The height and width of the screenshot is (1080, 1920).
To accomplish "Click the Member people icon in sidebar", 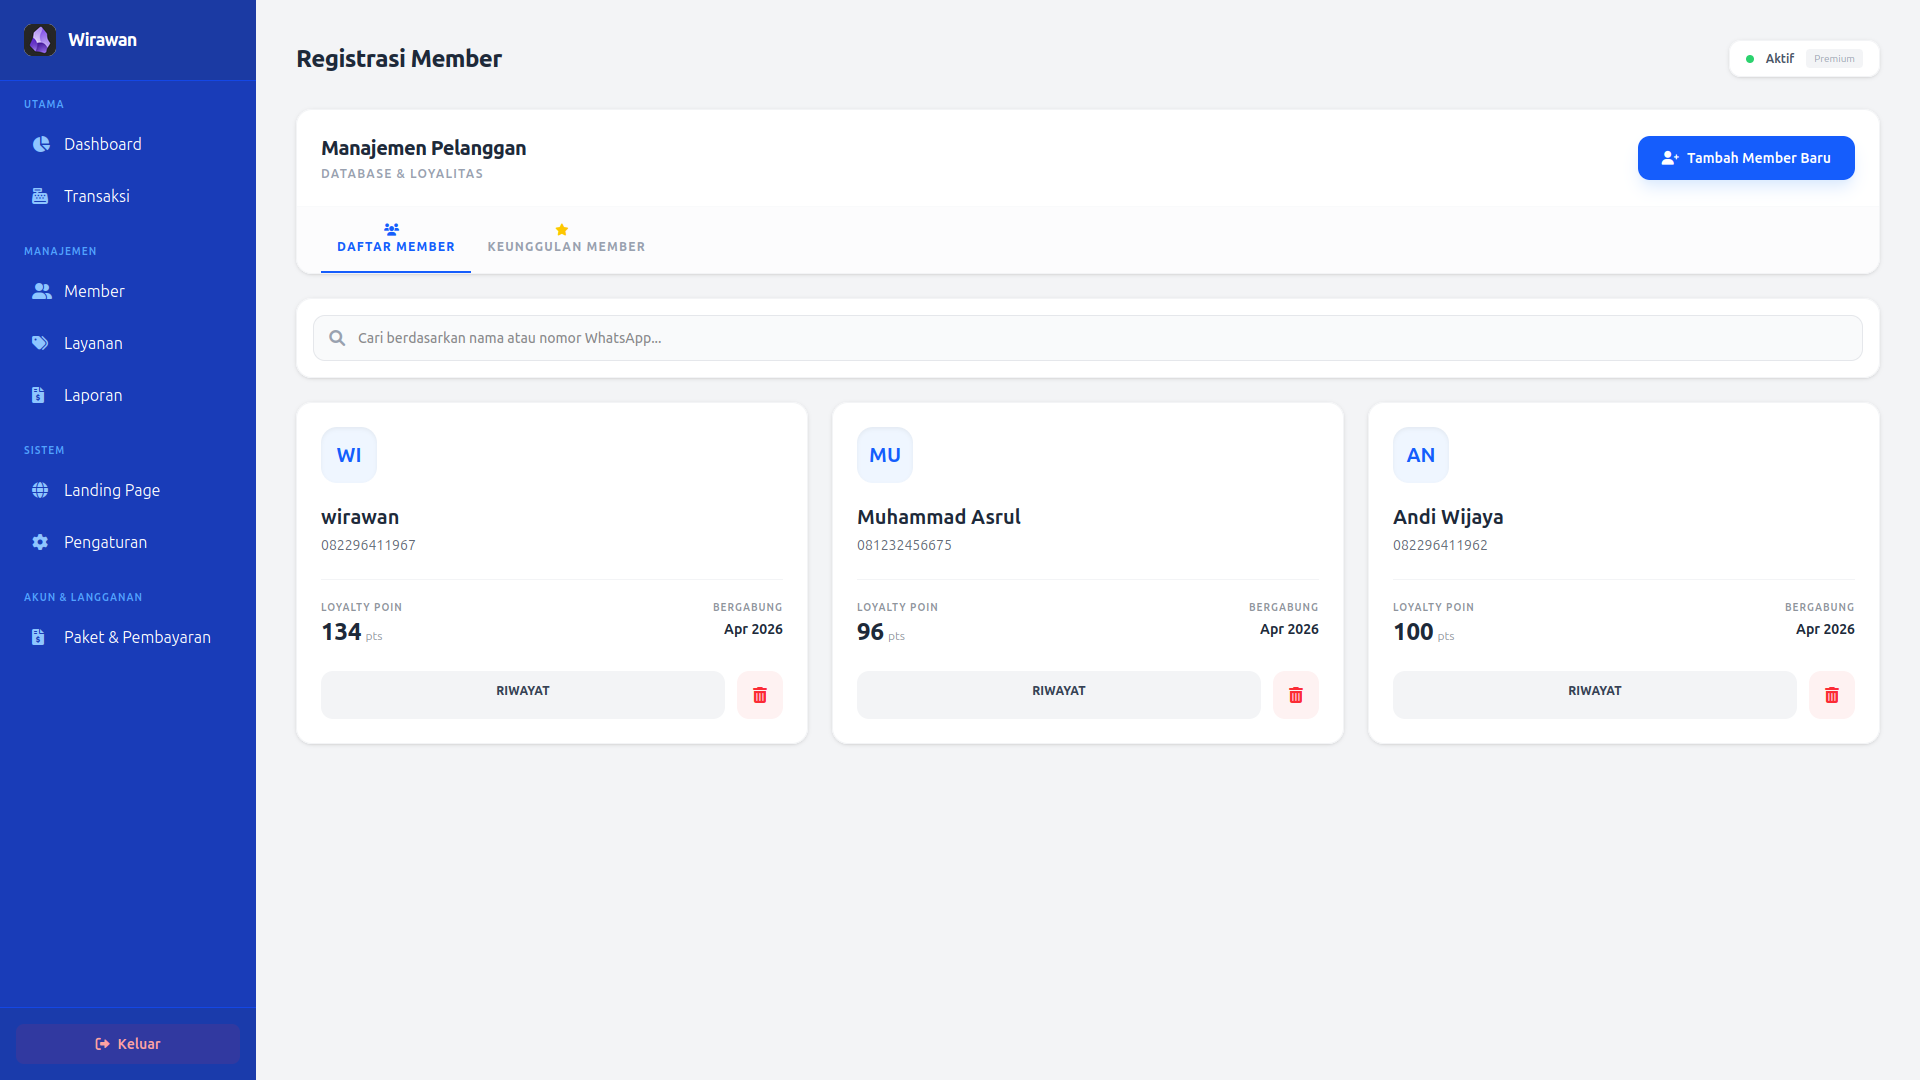I will click(40, 291).
